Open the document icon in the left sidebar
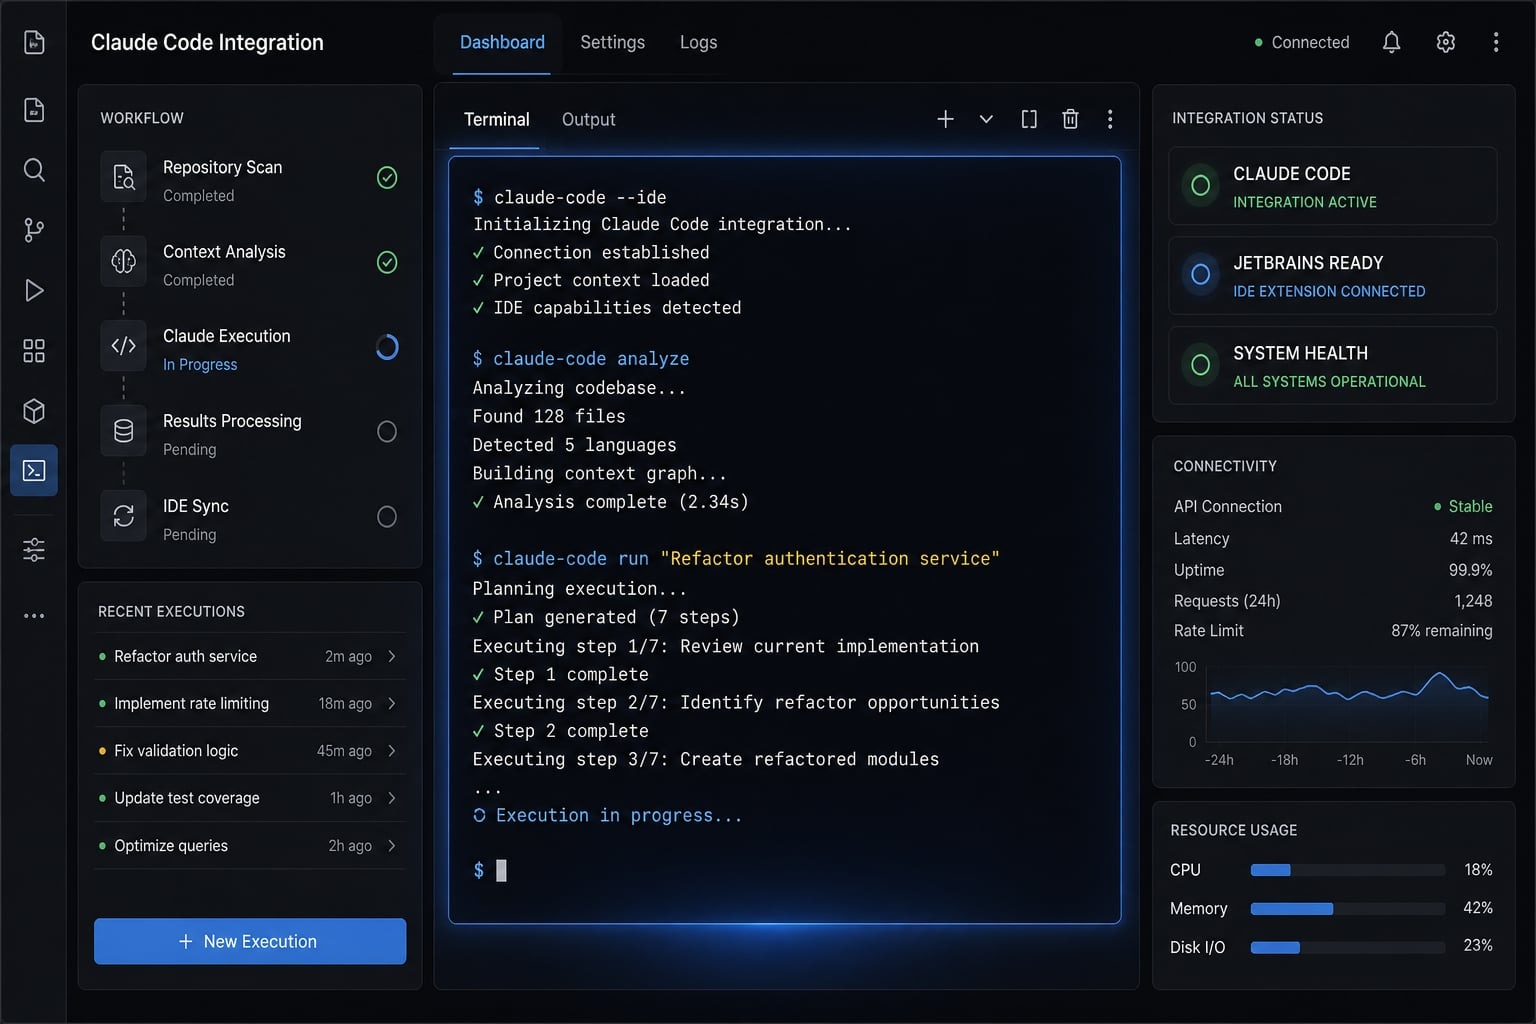The width and height of the screenshot is (1536, 1024). tap(34, 109)
